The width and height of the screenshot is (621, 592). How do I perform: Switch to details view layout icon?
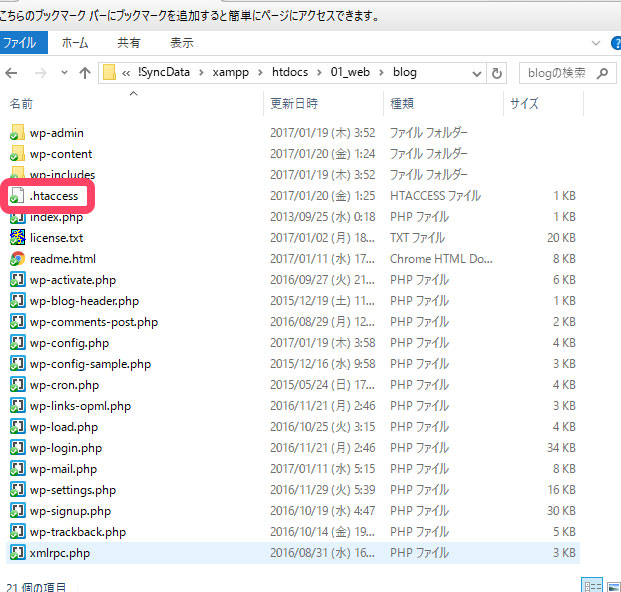point(592,585)
